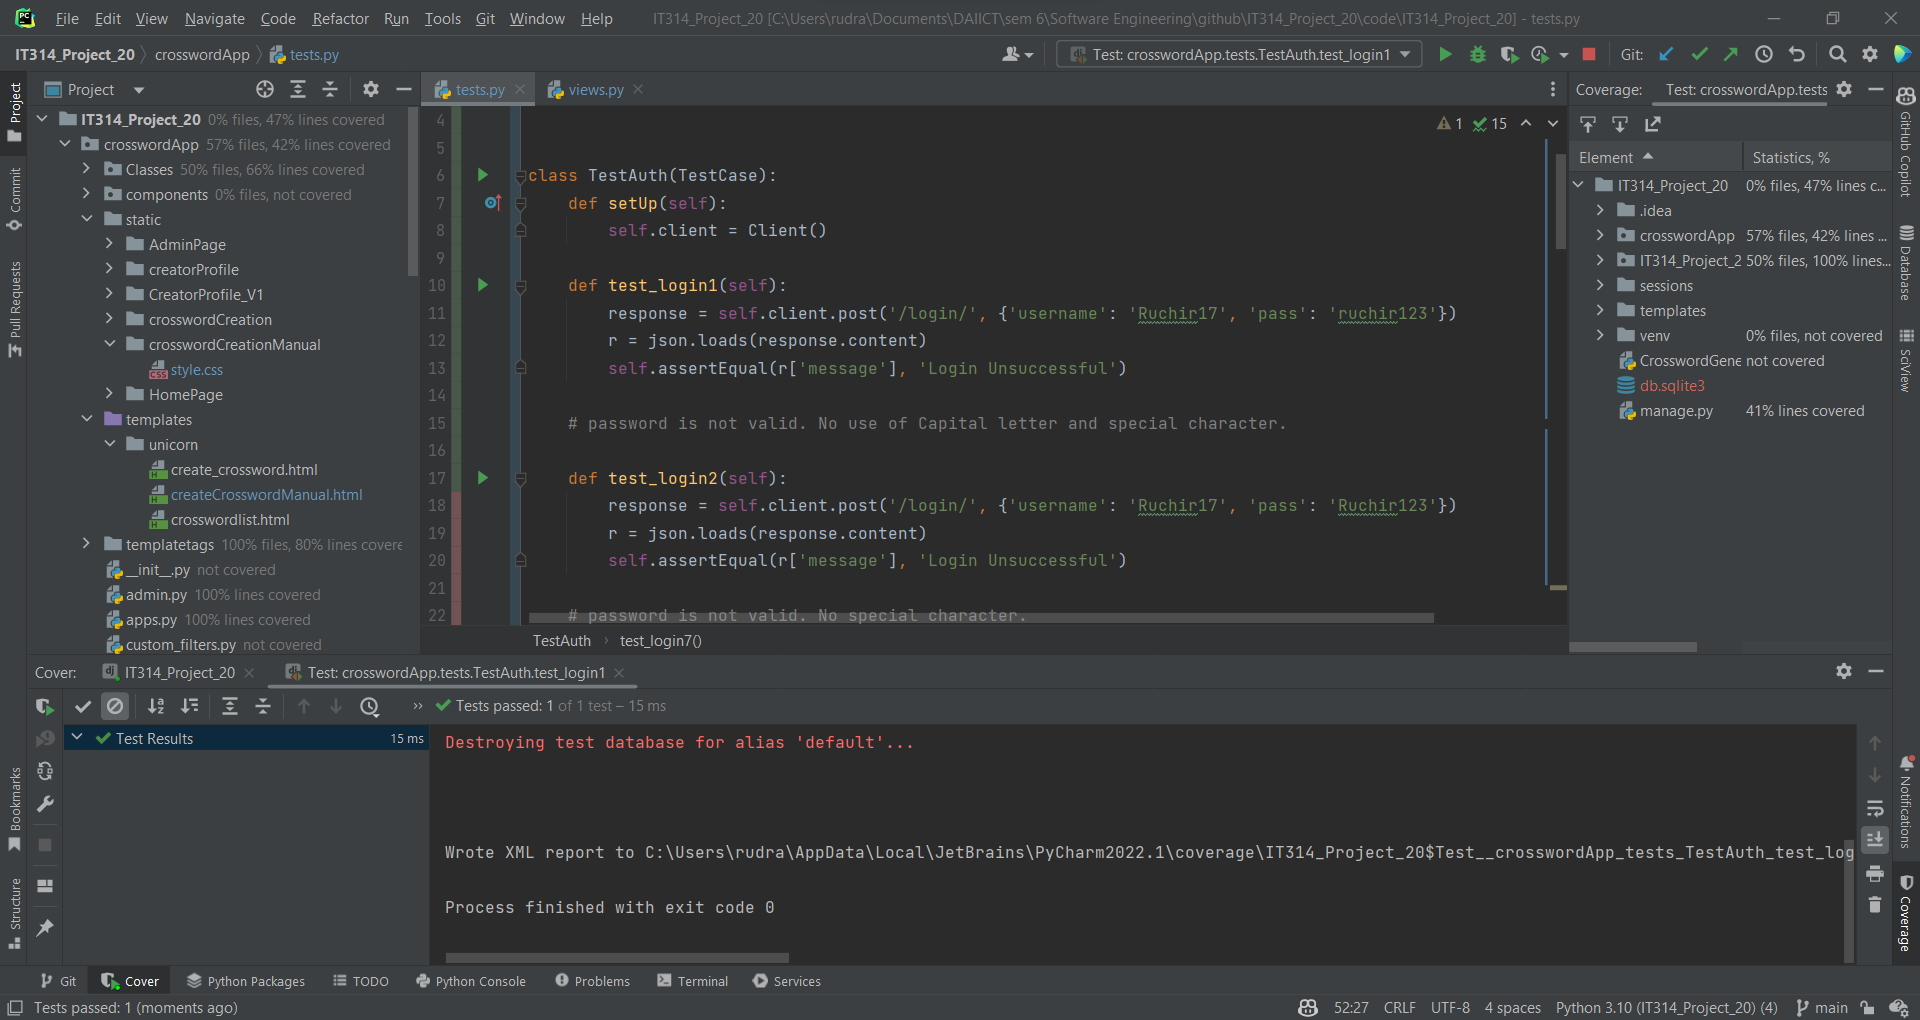Open the Refactor menu

340,19
